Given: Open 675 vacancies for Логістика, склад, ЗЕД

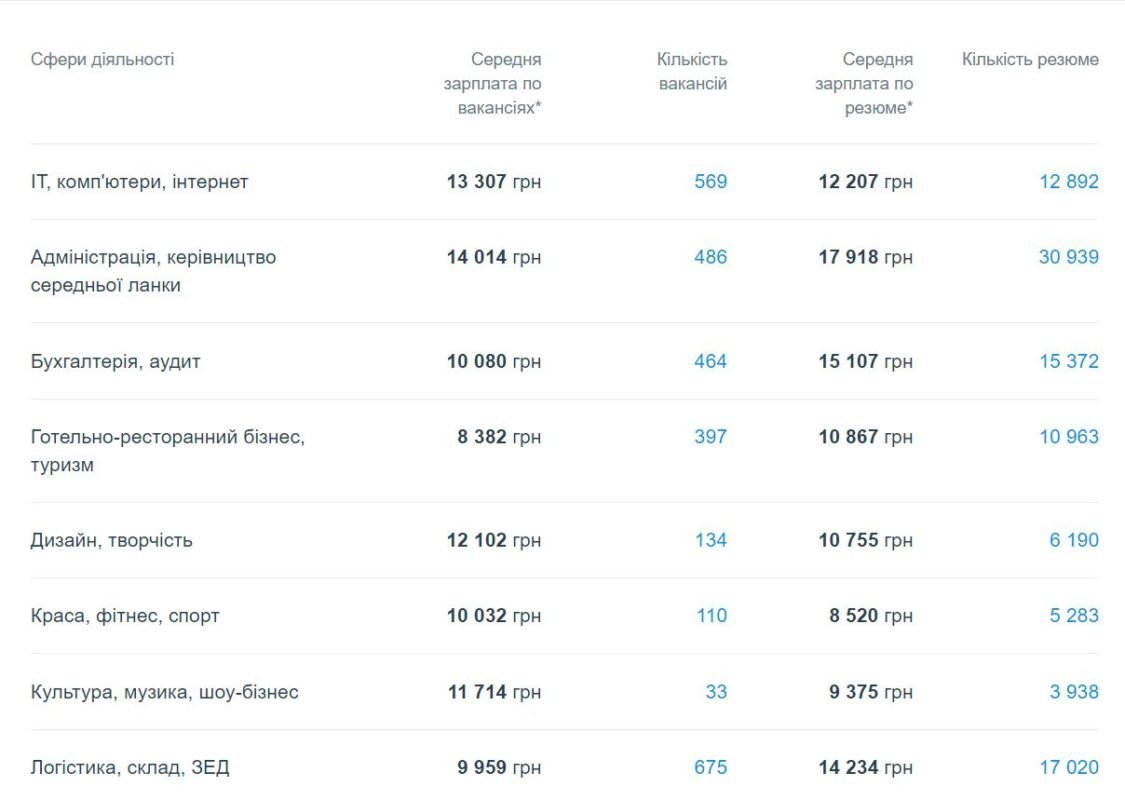Looking at the screenshot, I should pos(710,768).
